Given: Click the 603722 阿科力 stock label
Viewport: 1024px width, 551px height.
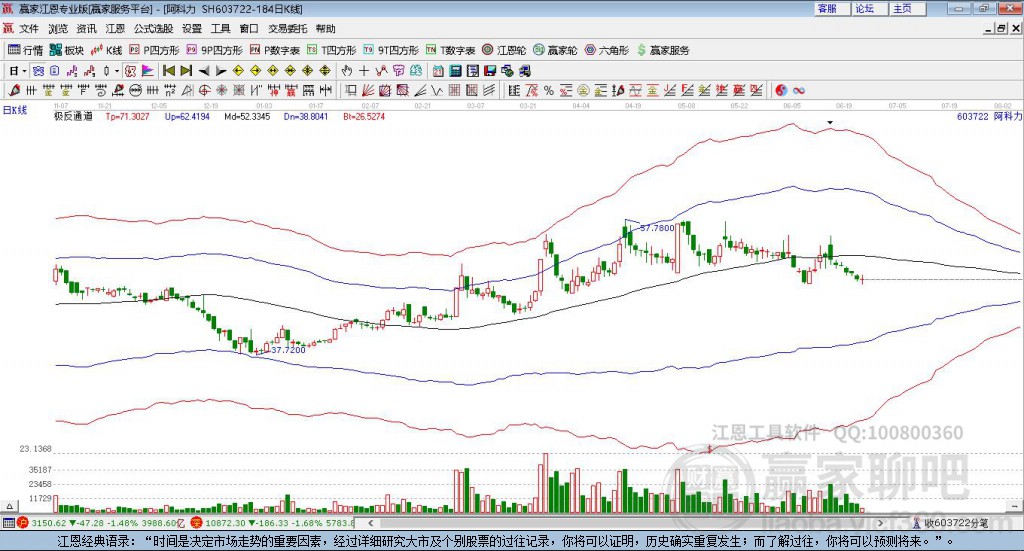Looking at the screenshot, I should pyautogui.click(x=989, y=116).
